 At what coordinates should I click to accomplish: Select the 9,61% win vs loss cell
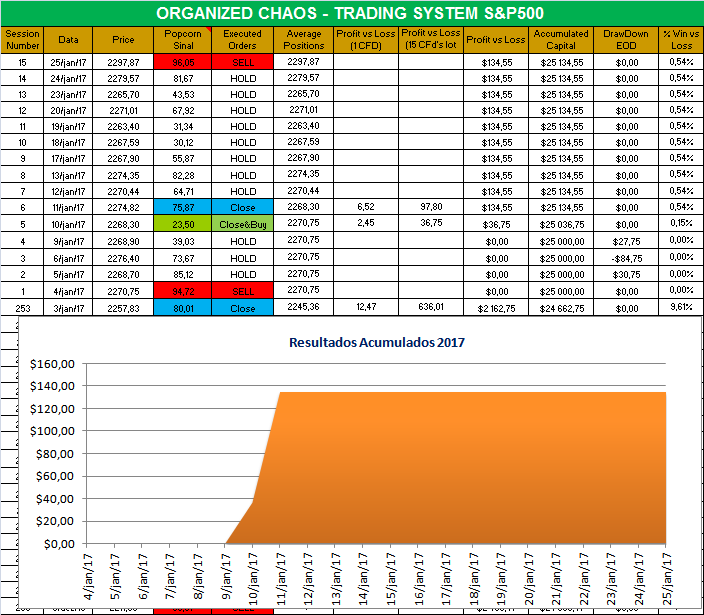pos(681,307)
